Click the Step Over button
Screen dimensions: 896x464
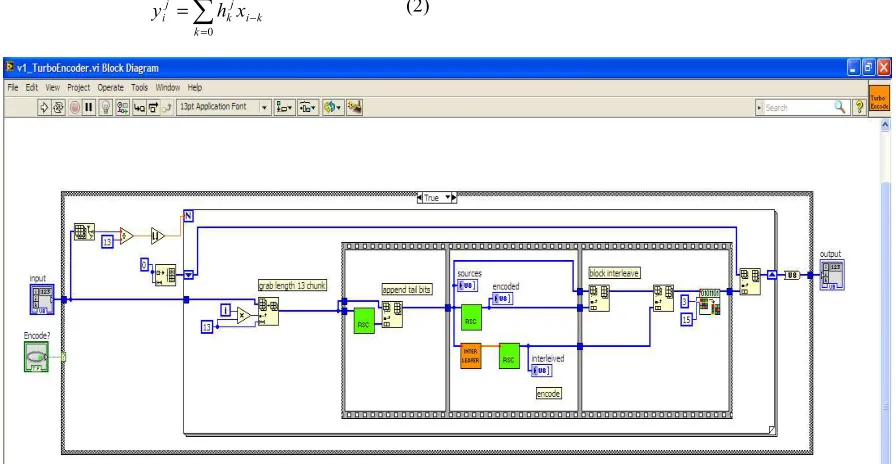point(153,107)
